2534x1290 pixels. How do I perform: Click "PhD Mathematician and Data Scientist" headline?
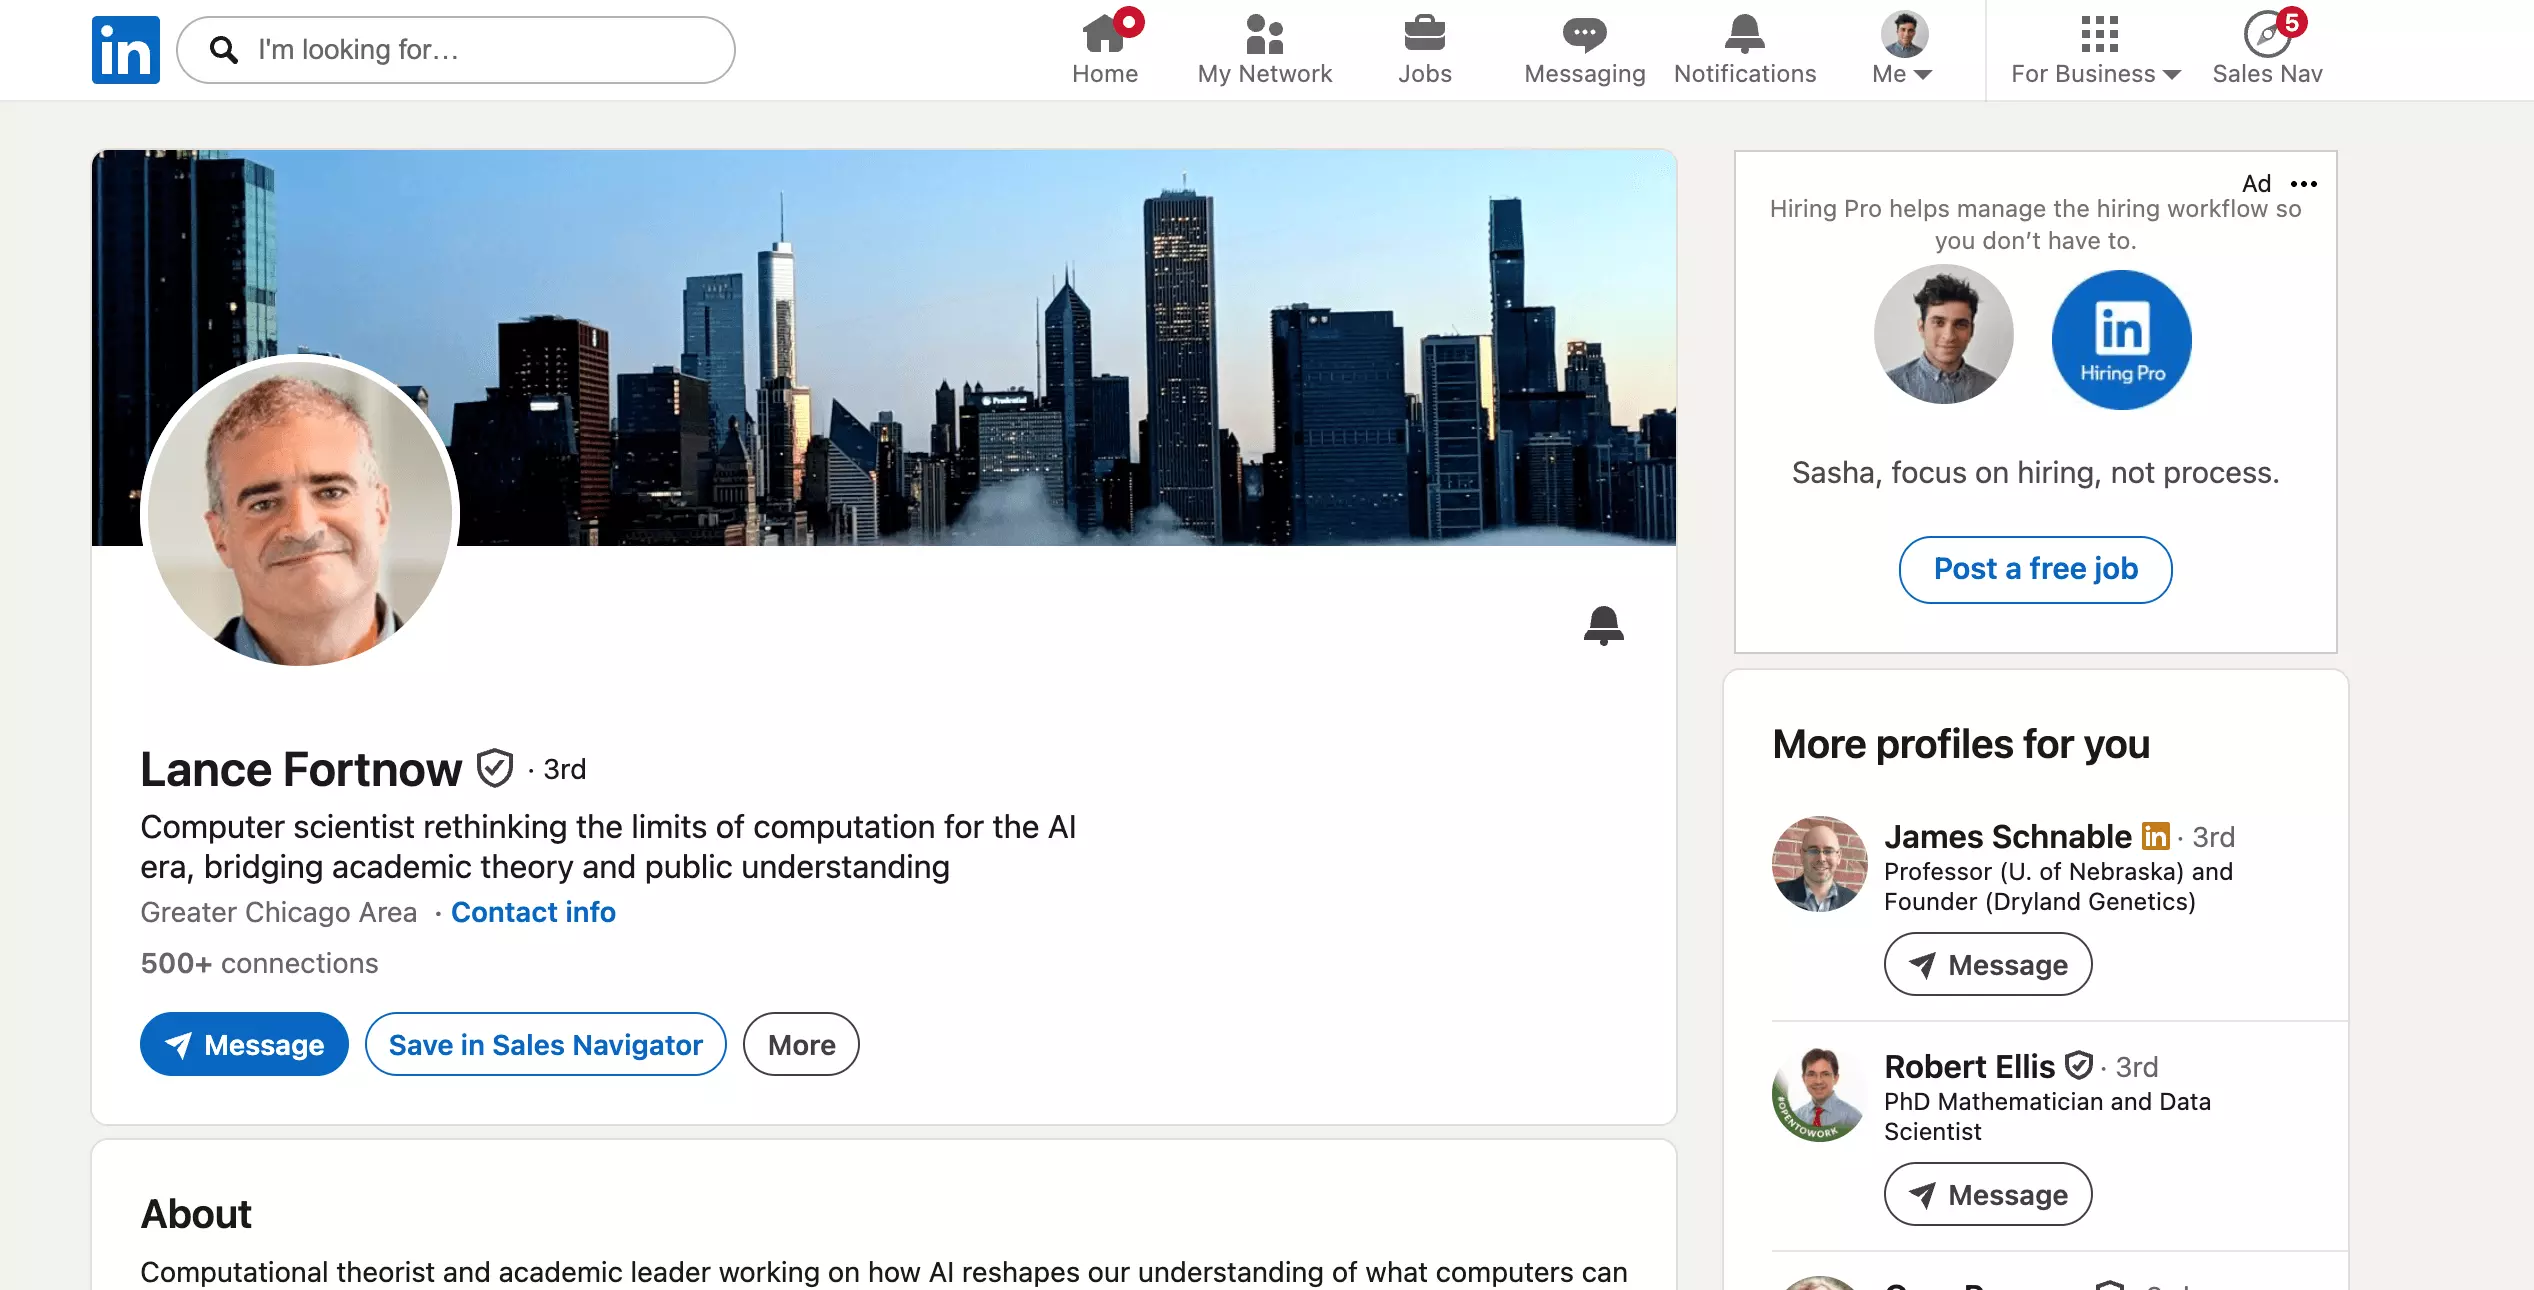2047,1116
